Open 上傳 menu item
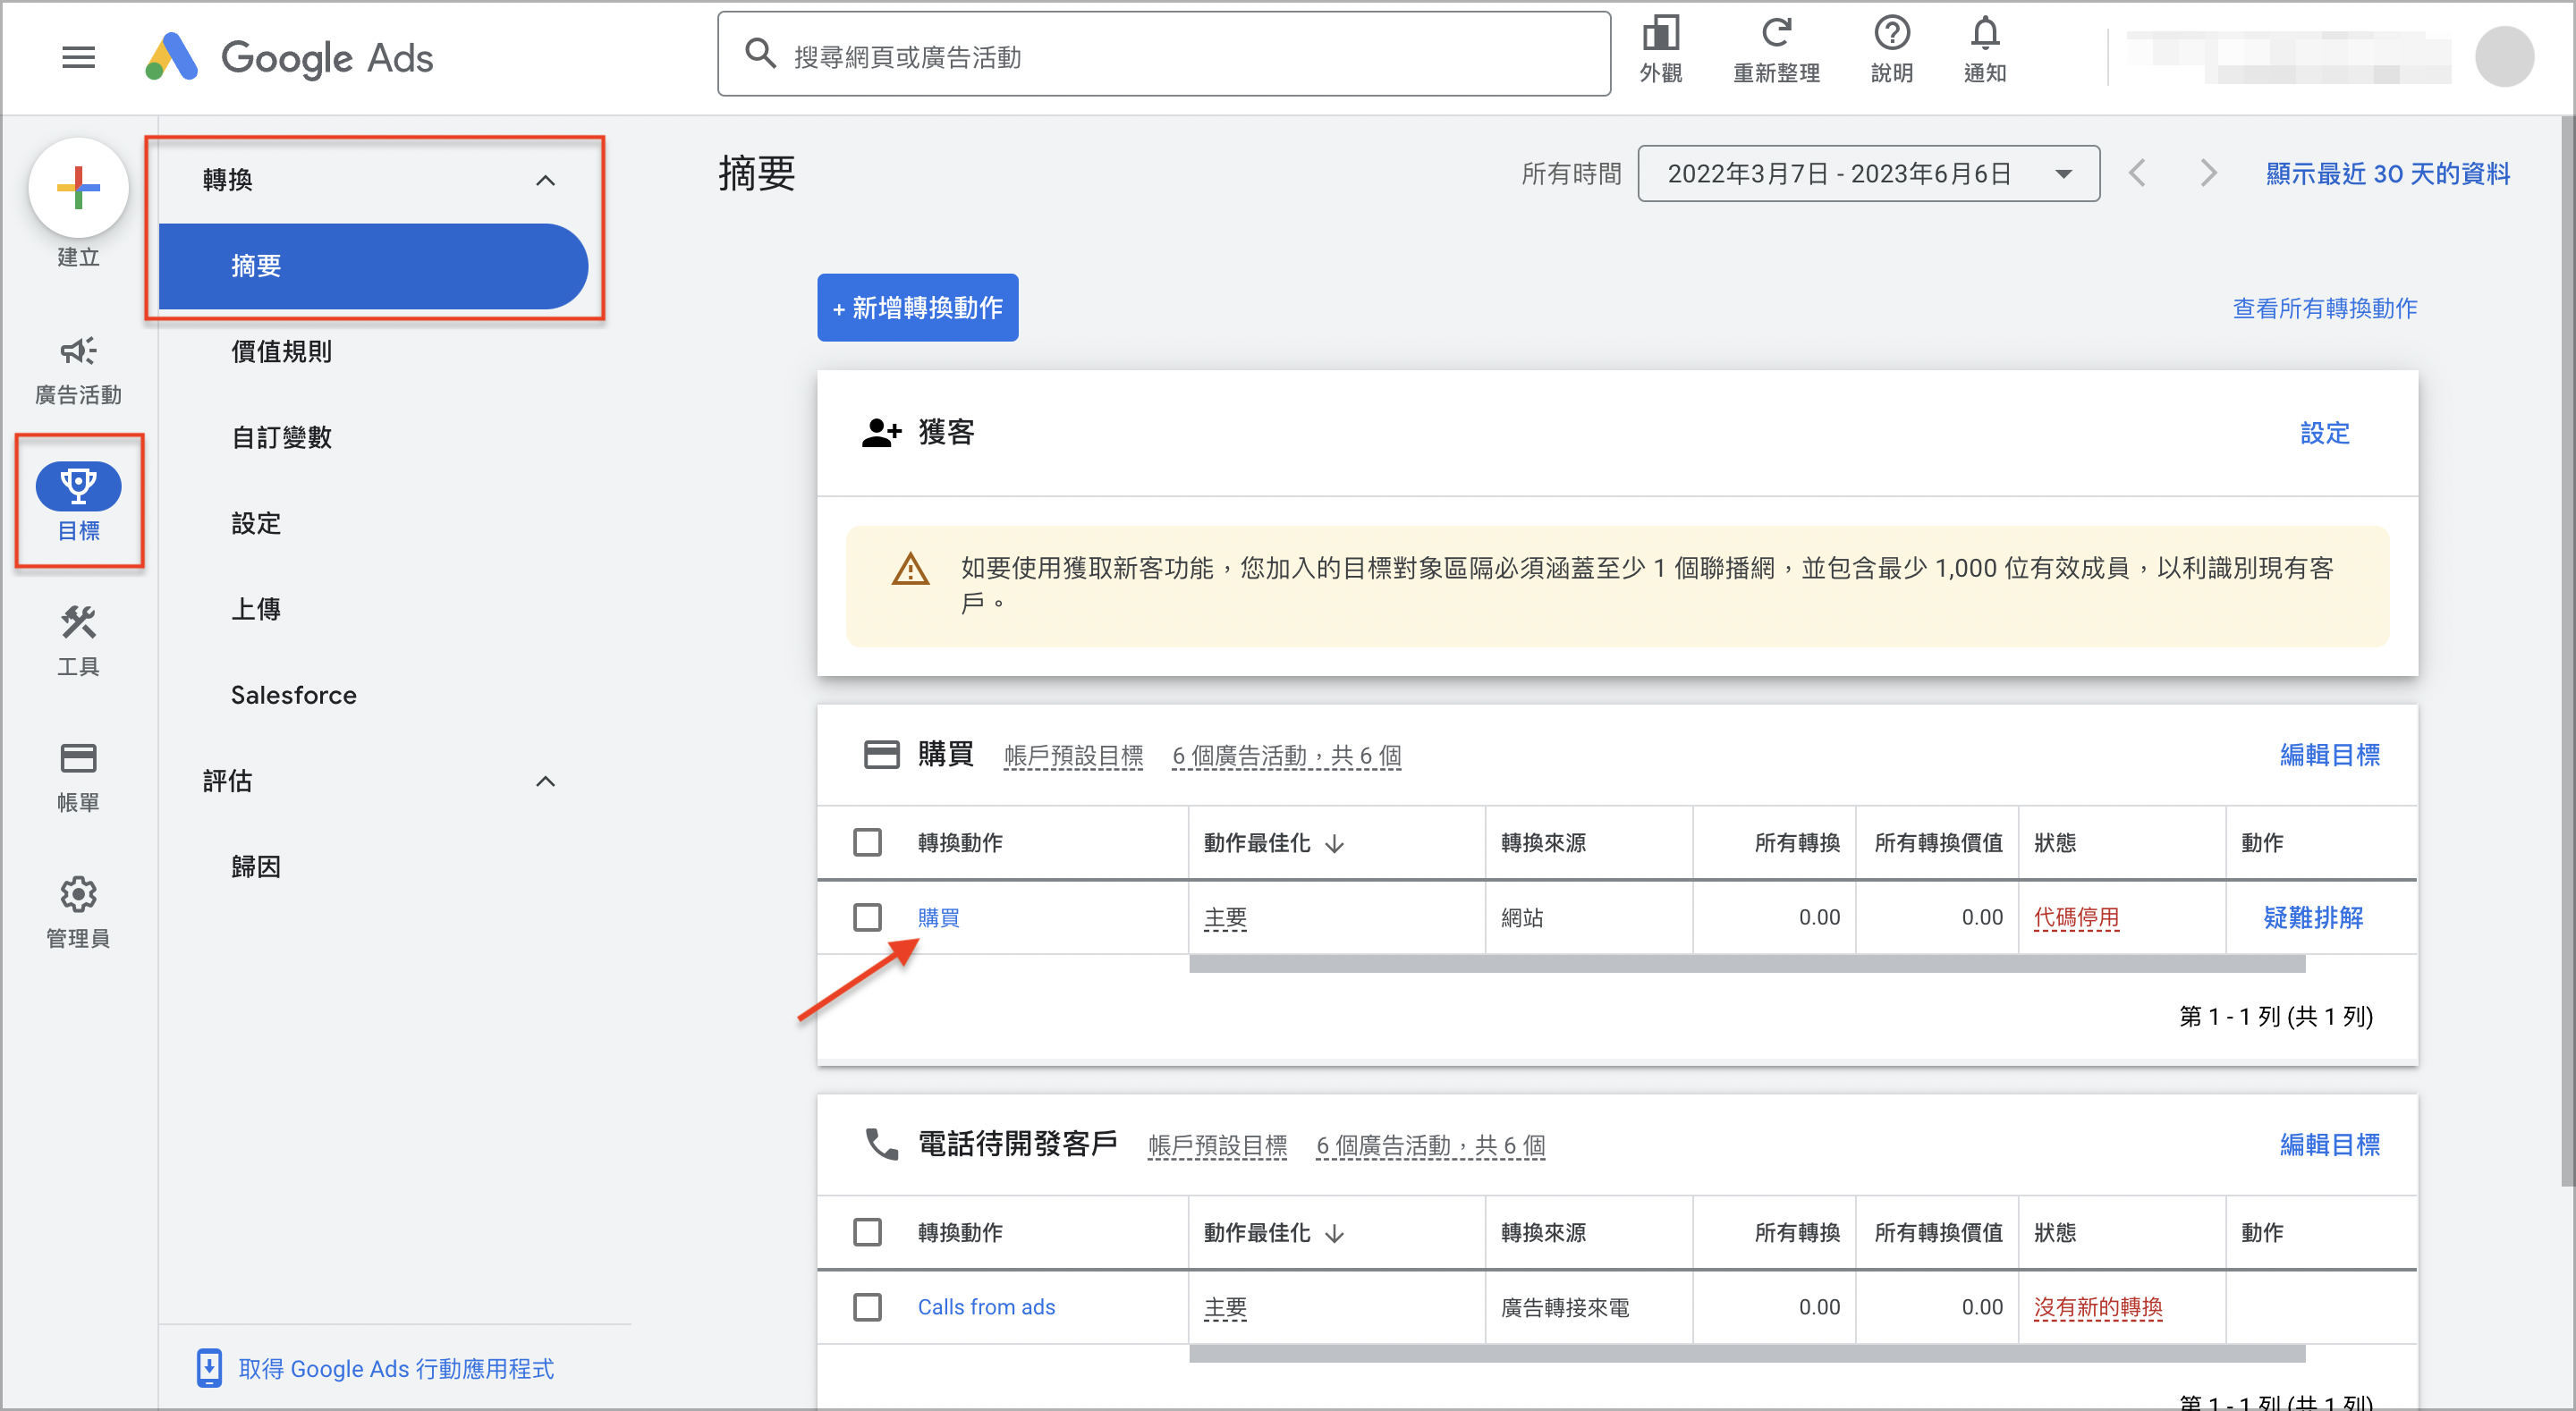2576x1411 pixels. (256, 609)
